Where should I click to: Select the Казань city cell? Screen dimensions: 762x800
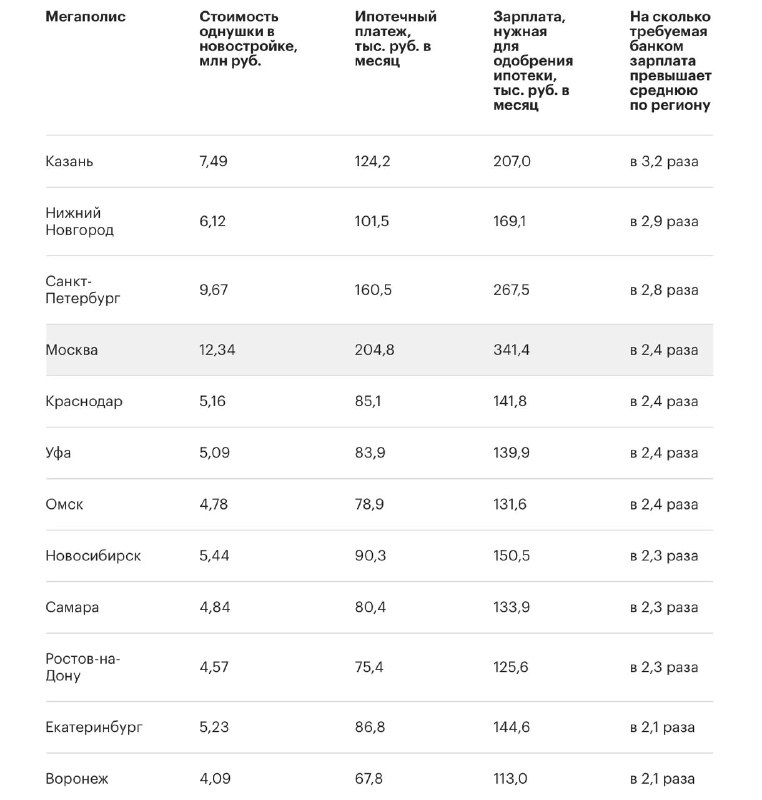tap(70, 161)
